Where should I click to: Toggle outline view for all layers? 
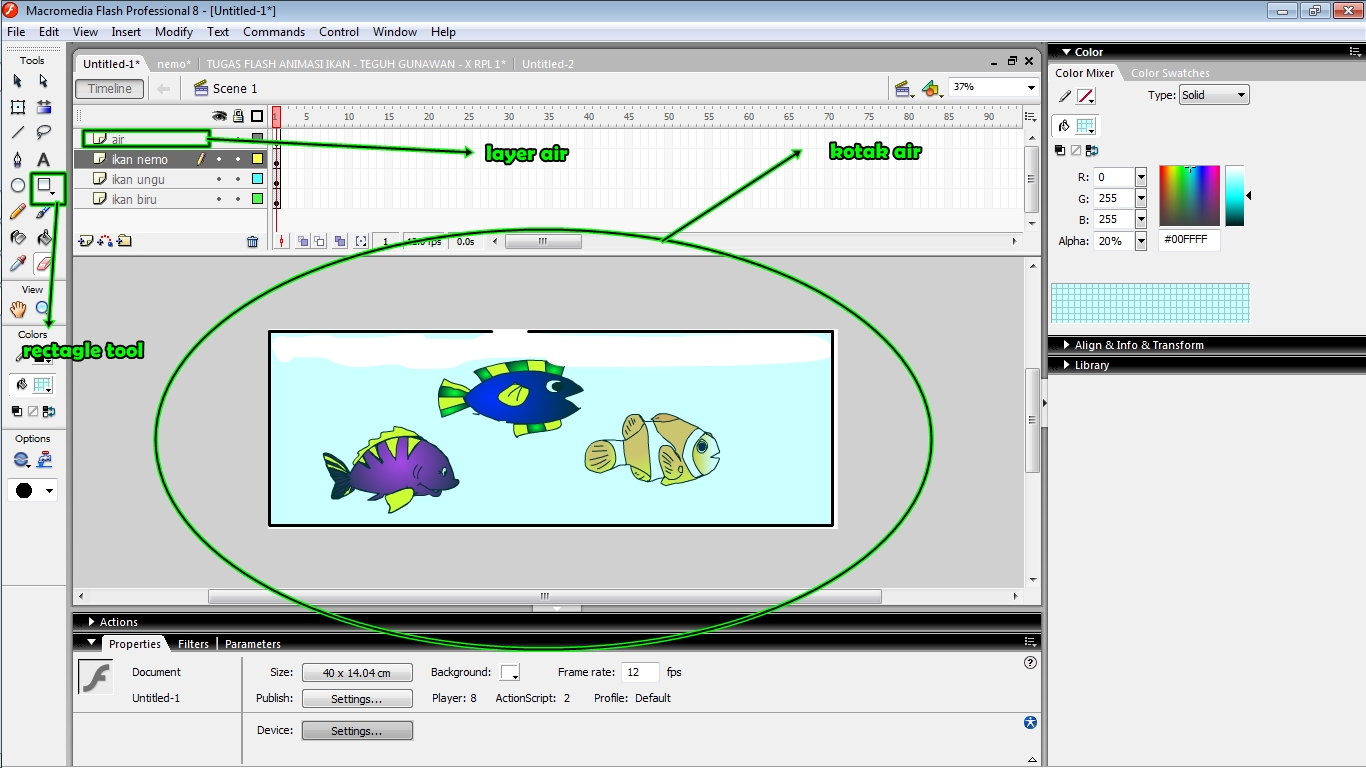257,116
